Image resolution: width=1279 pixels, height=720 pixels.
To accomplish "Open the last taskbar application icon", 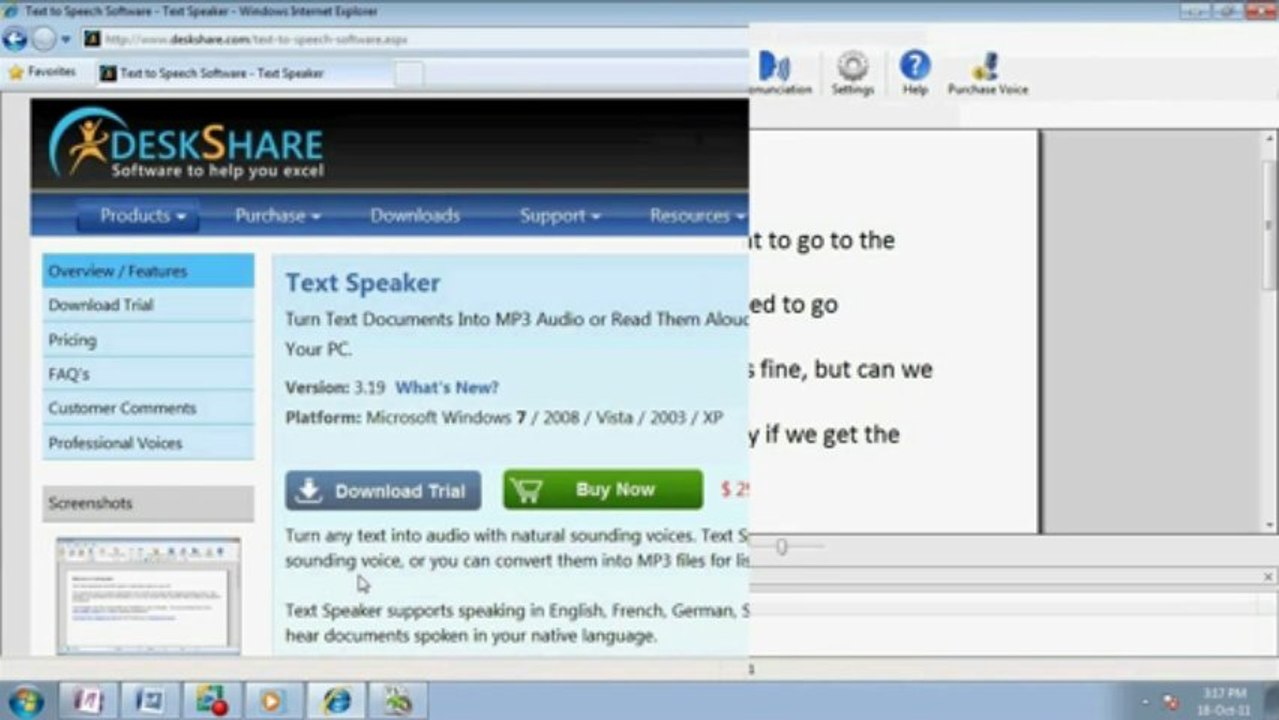I will coord(398,701).
